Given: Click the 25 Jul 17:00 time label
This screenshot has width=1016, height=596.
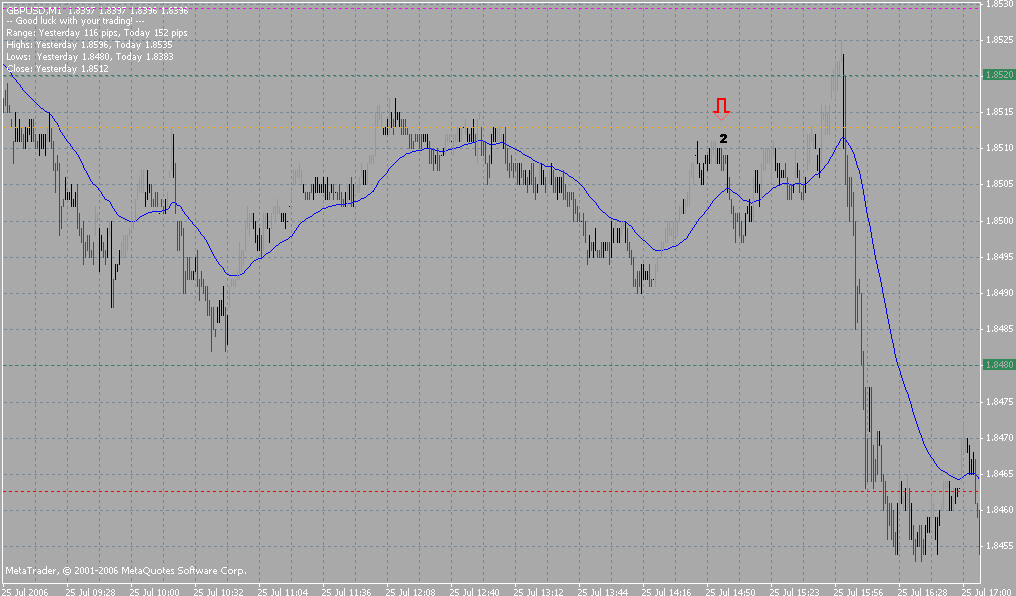Looking at the screenshot, I should 987,591.
